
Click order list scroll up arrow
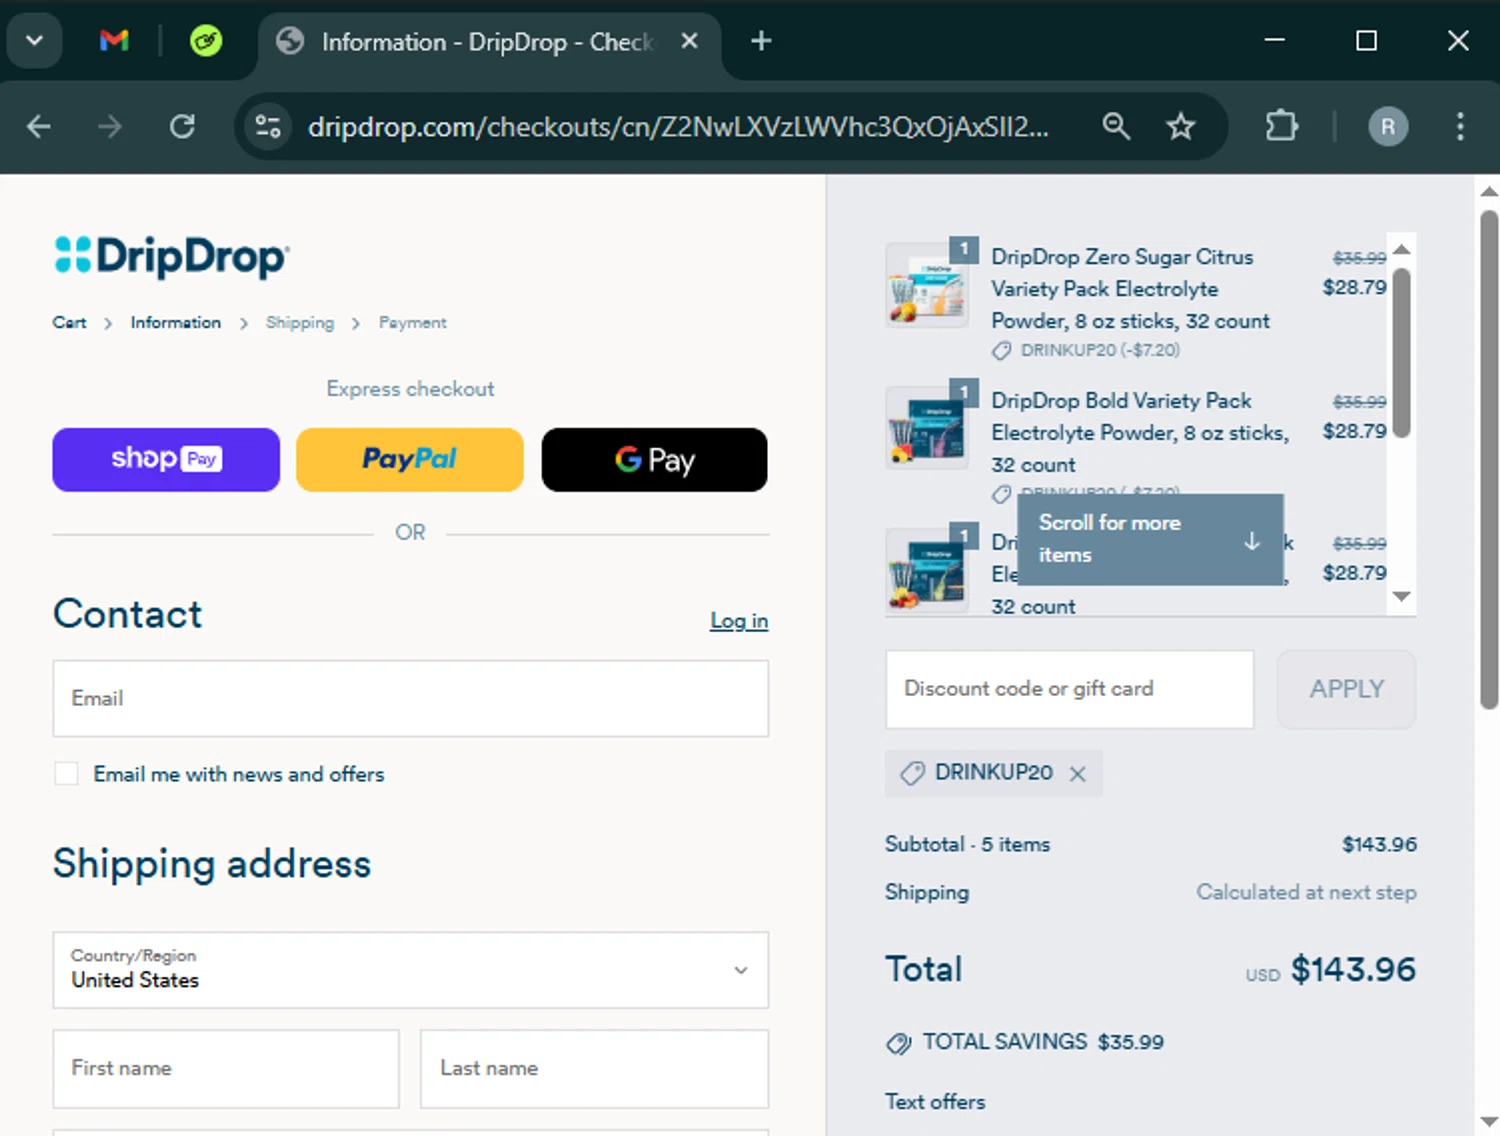[x=1402, y=249]
